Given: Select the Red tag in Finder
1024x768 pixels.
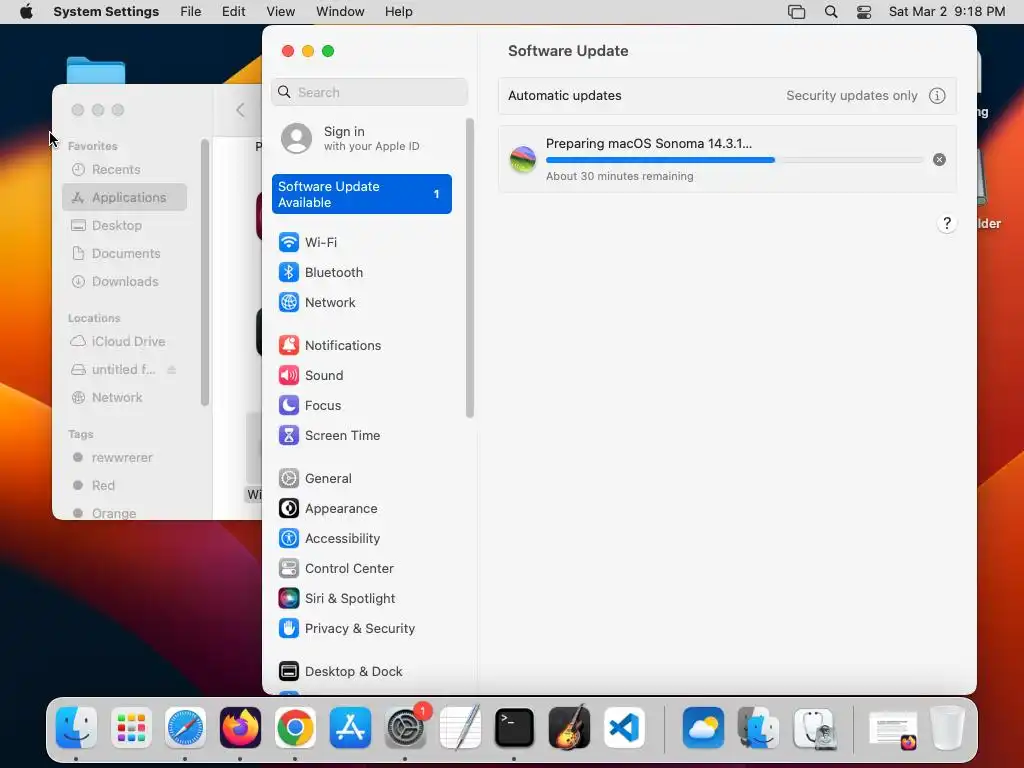Looking at the screenshot, I should 124,486.
